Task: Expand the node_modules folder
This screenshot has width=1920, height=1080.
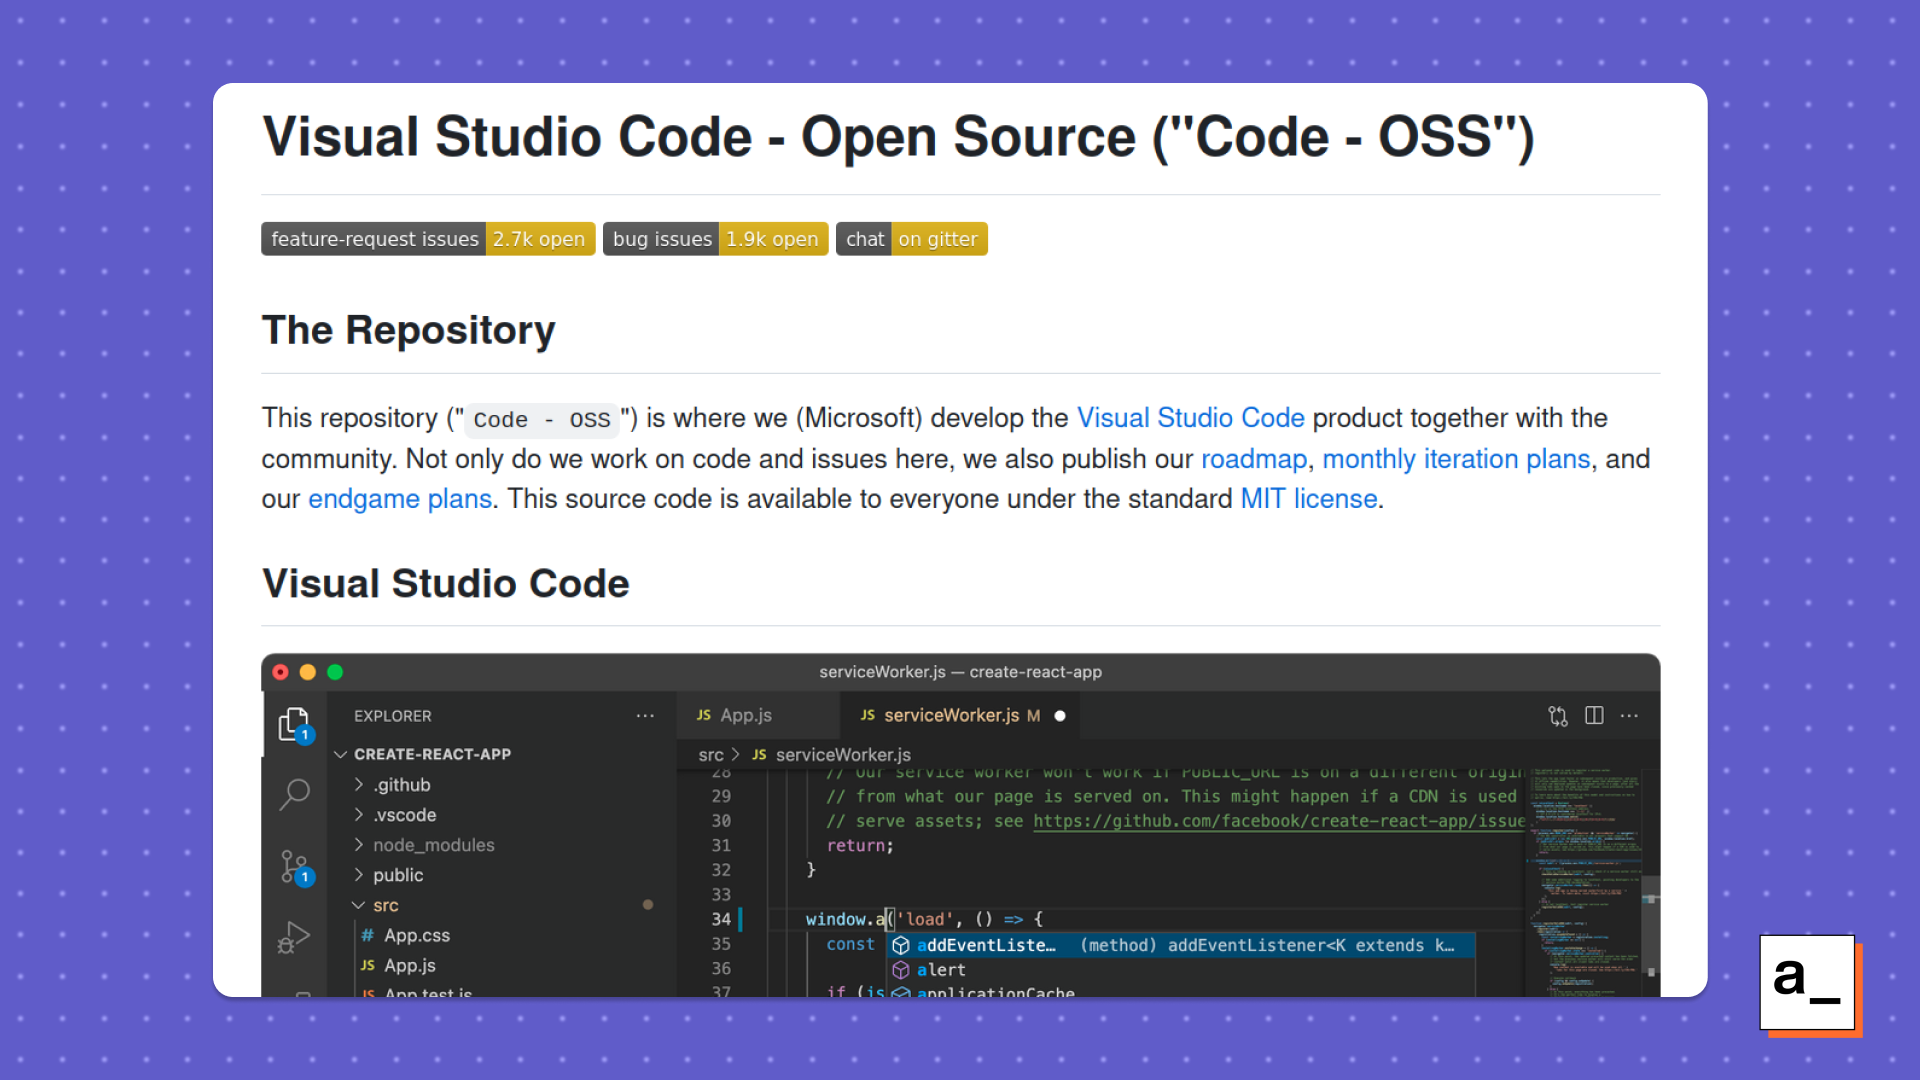Action: pos(433,845)
